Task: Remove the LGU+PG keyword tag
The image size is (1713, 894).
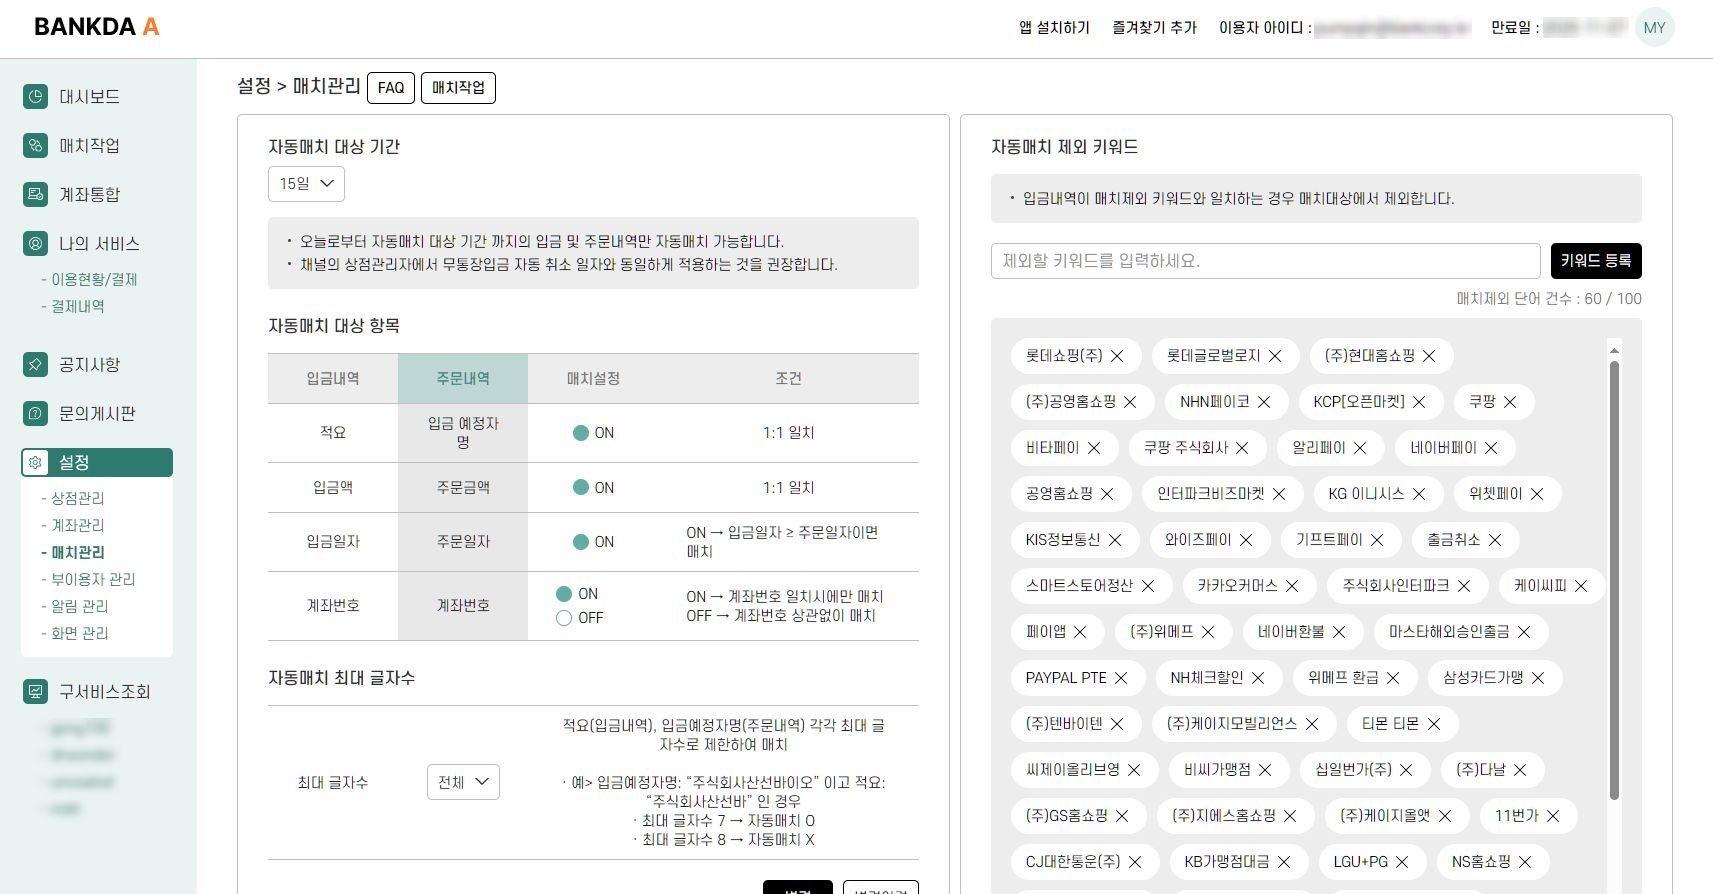Action: pyautogui.click(x=1402, y=862)
